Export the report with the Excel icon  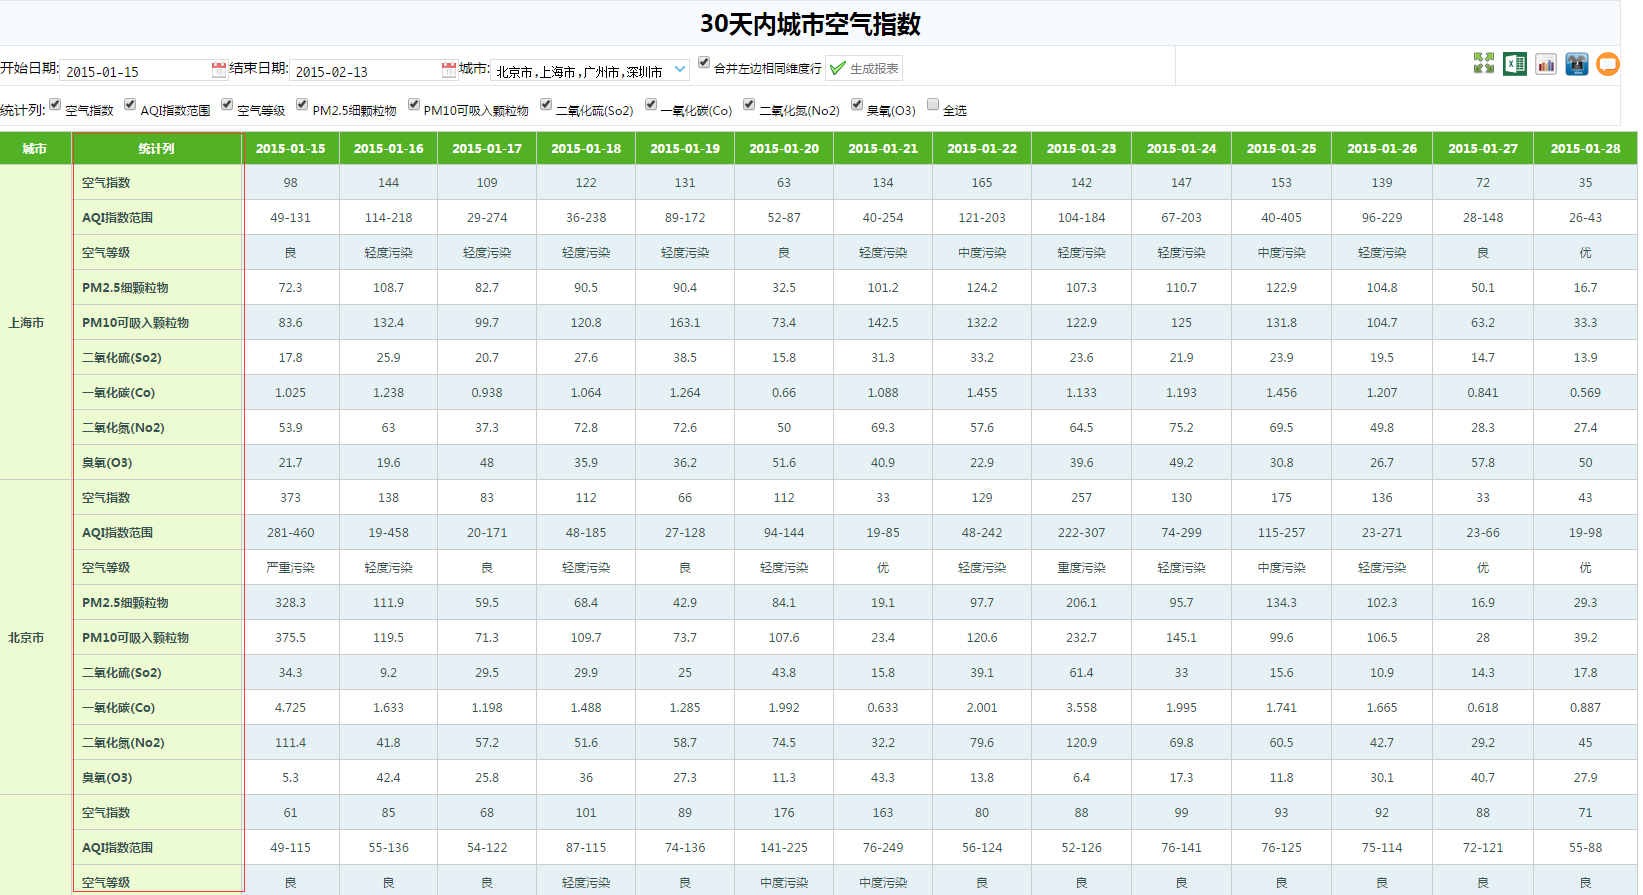click(1514, 64)
